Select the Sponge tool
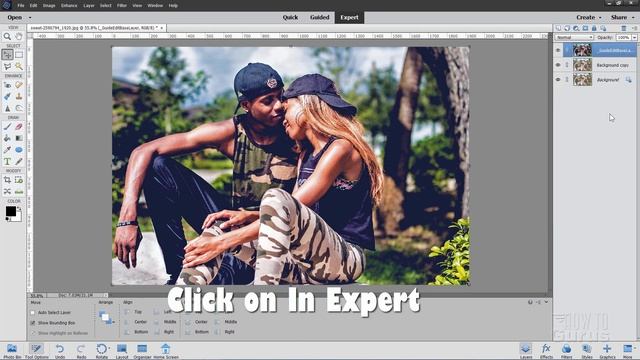The image size is (640, 360). (x=19, y=108)
